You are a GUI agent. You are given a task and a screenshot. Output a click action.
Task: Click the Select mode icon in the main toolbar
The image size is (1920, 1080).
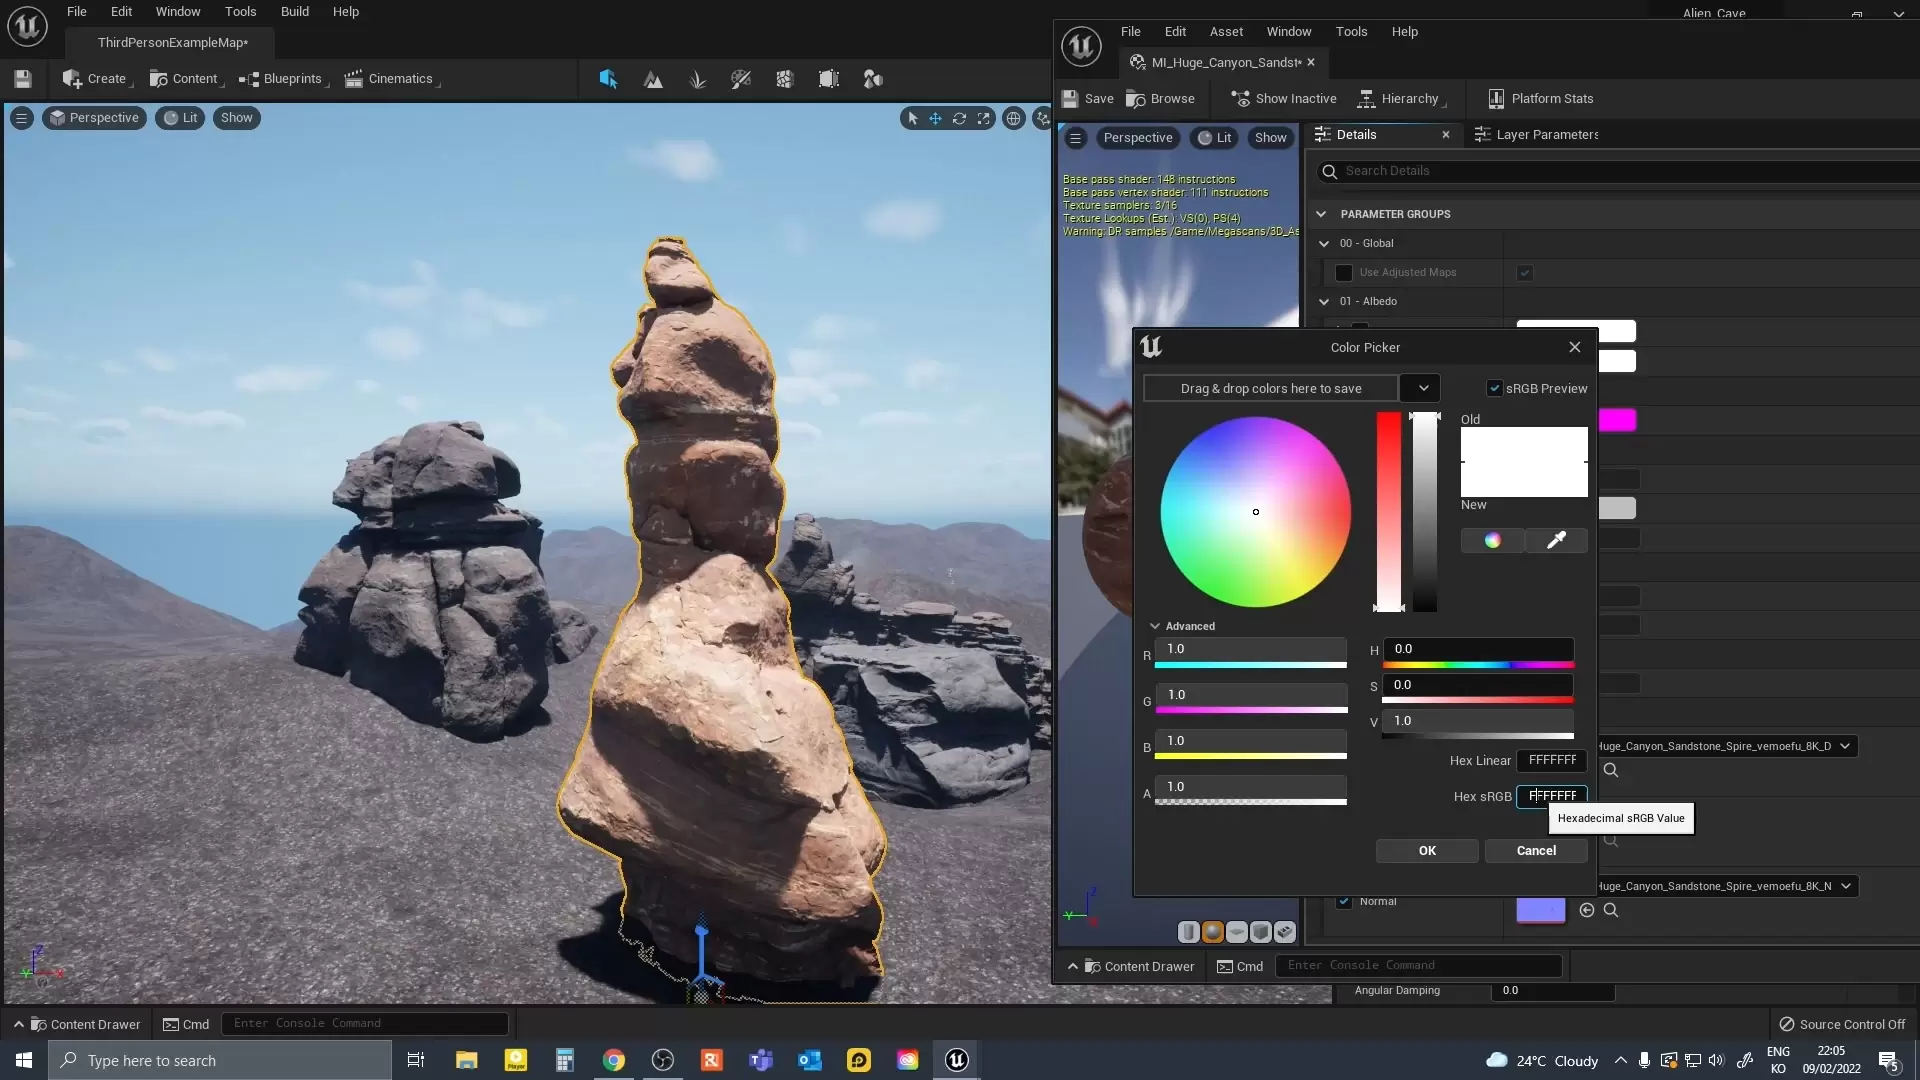(608, 79)
